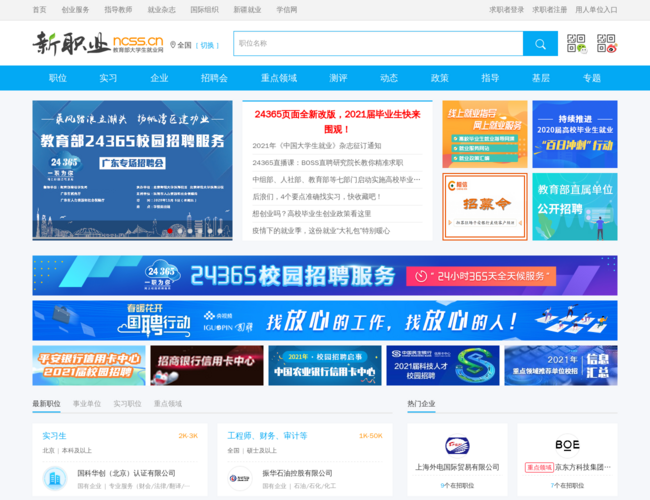Open 国际组织 top link
The width and height of the screenshot is (650, 500).
click(x=204, y=10)
